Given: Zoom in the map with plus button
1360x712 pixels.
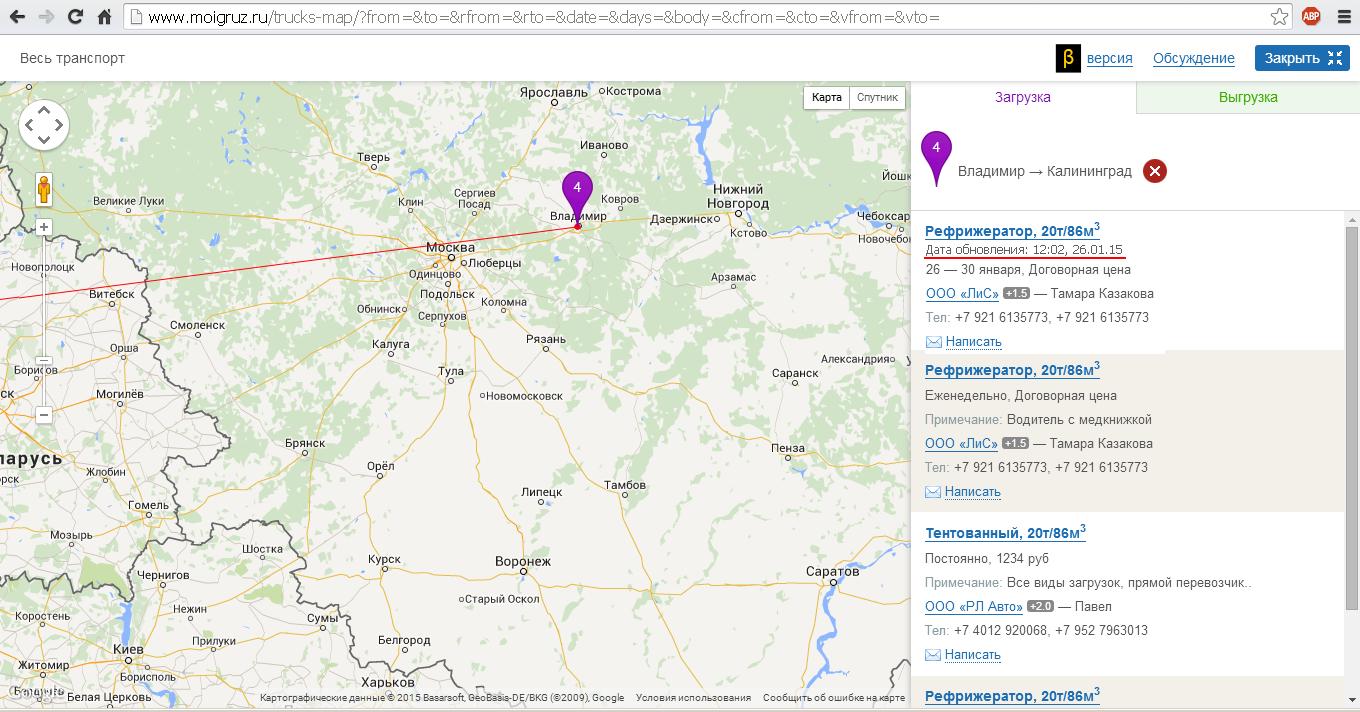Looking at the screenshot, I should [x=44, y=228].
